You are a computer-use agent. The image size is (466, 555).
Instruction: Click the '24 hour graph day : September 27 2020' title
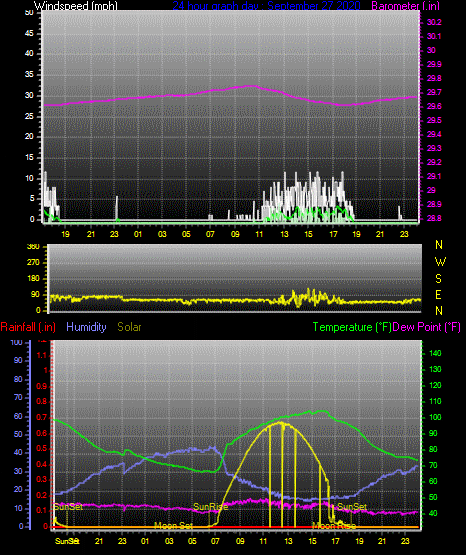(266, 5)
